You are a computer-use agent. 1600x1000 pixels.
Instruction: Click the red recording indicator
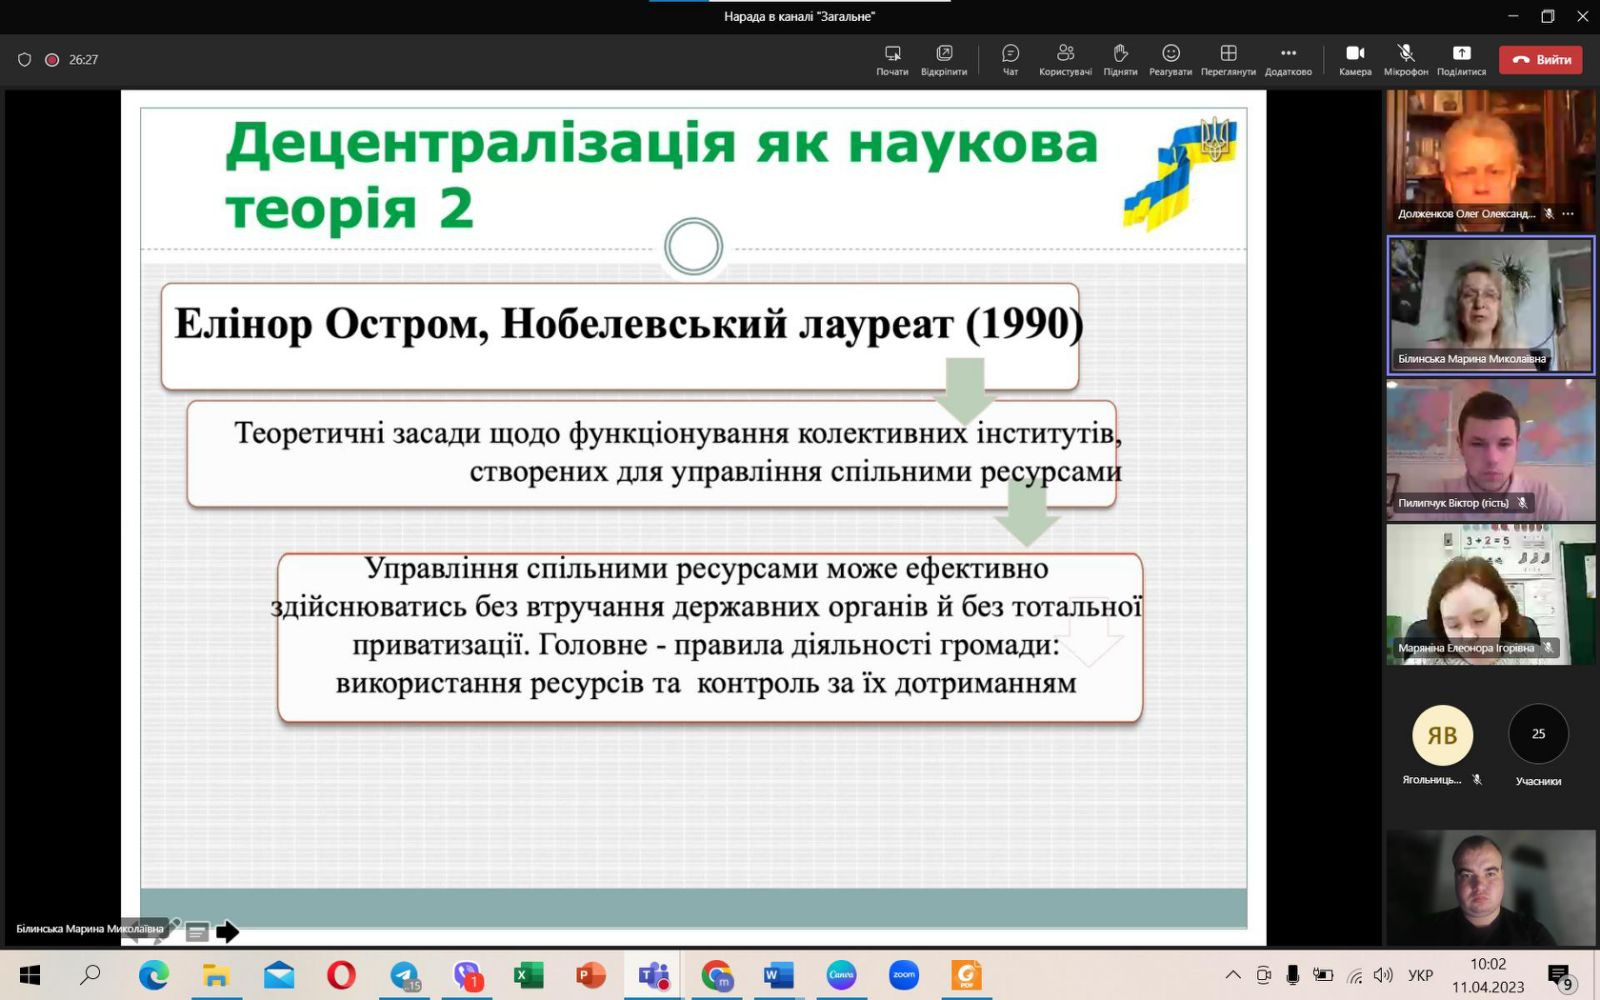click(x=52, y=60)
